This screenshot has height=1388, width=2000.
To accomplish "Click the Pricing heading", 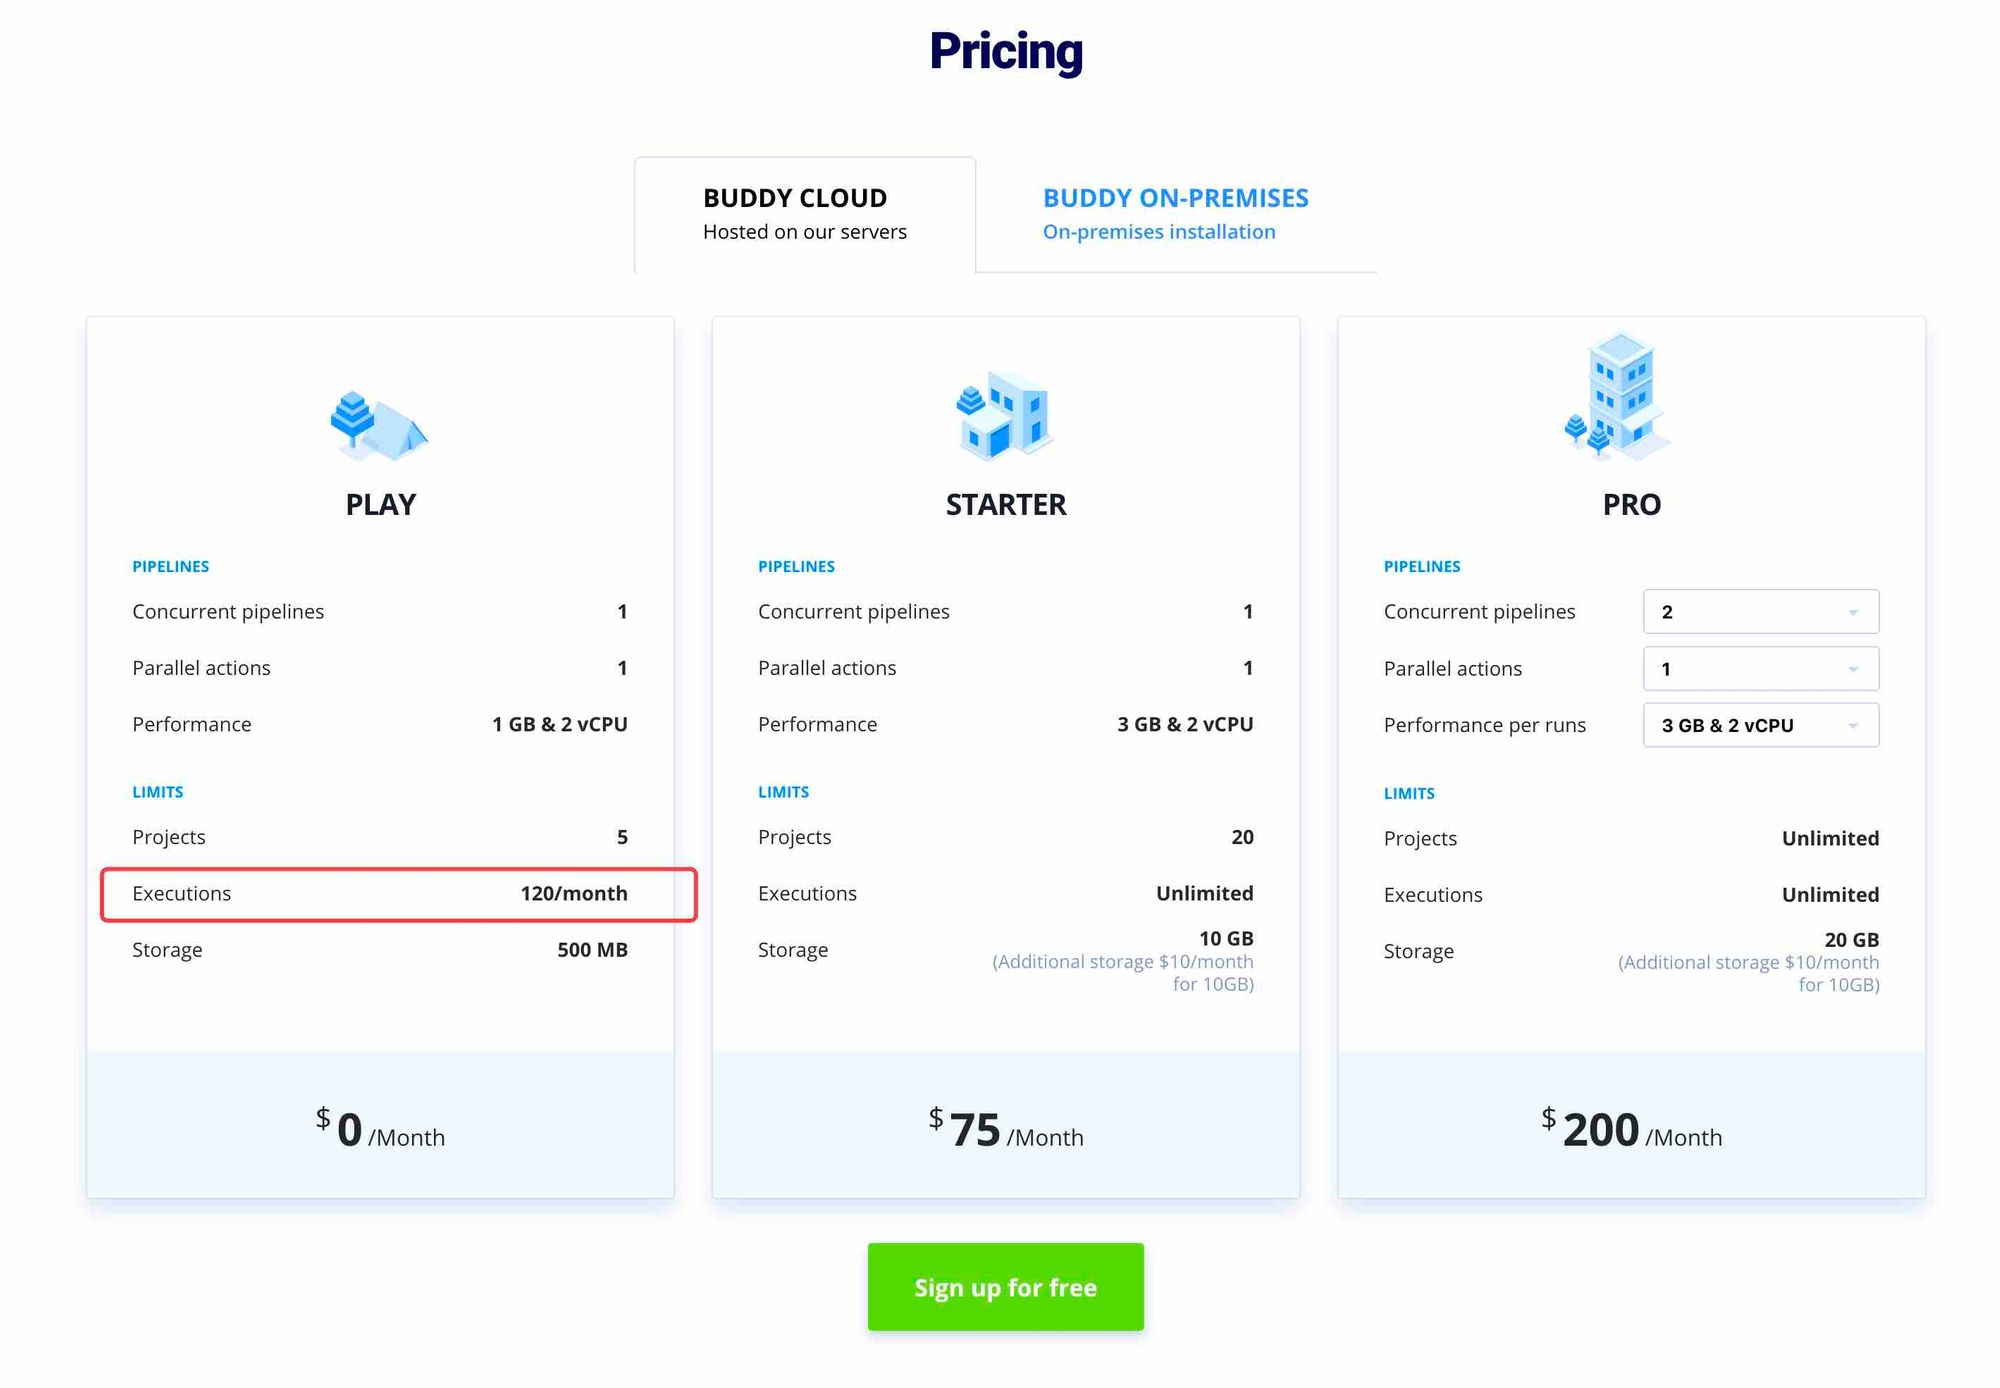I will coord(1005,52).
